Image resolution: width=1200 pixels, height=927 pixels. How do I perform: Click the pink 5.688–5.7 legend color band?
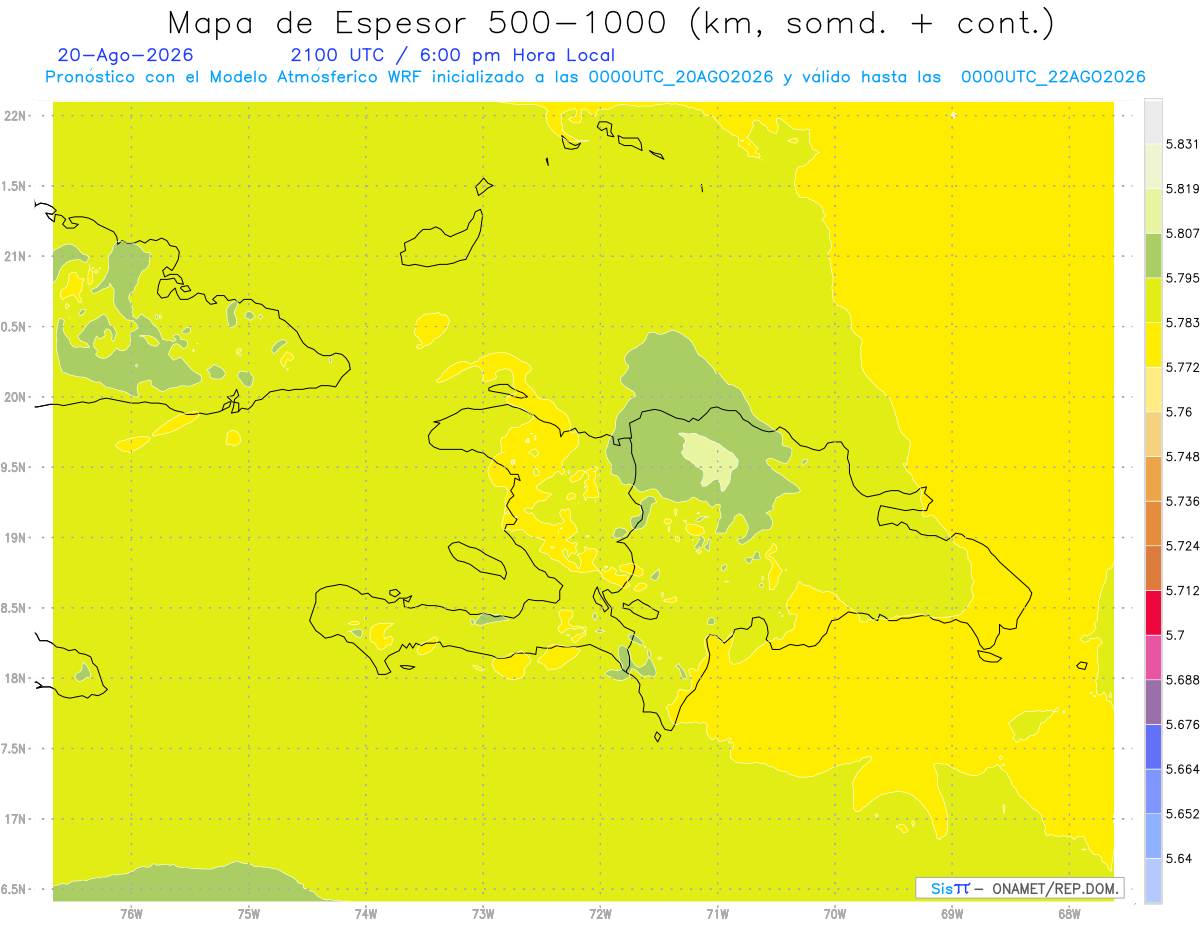tap(1153, 657)
